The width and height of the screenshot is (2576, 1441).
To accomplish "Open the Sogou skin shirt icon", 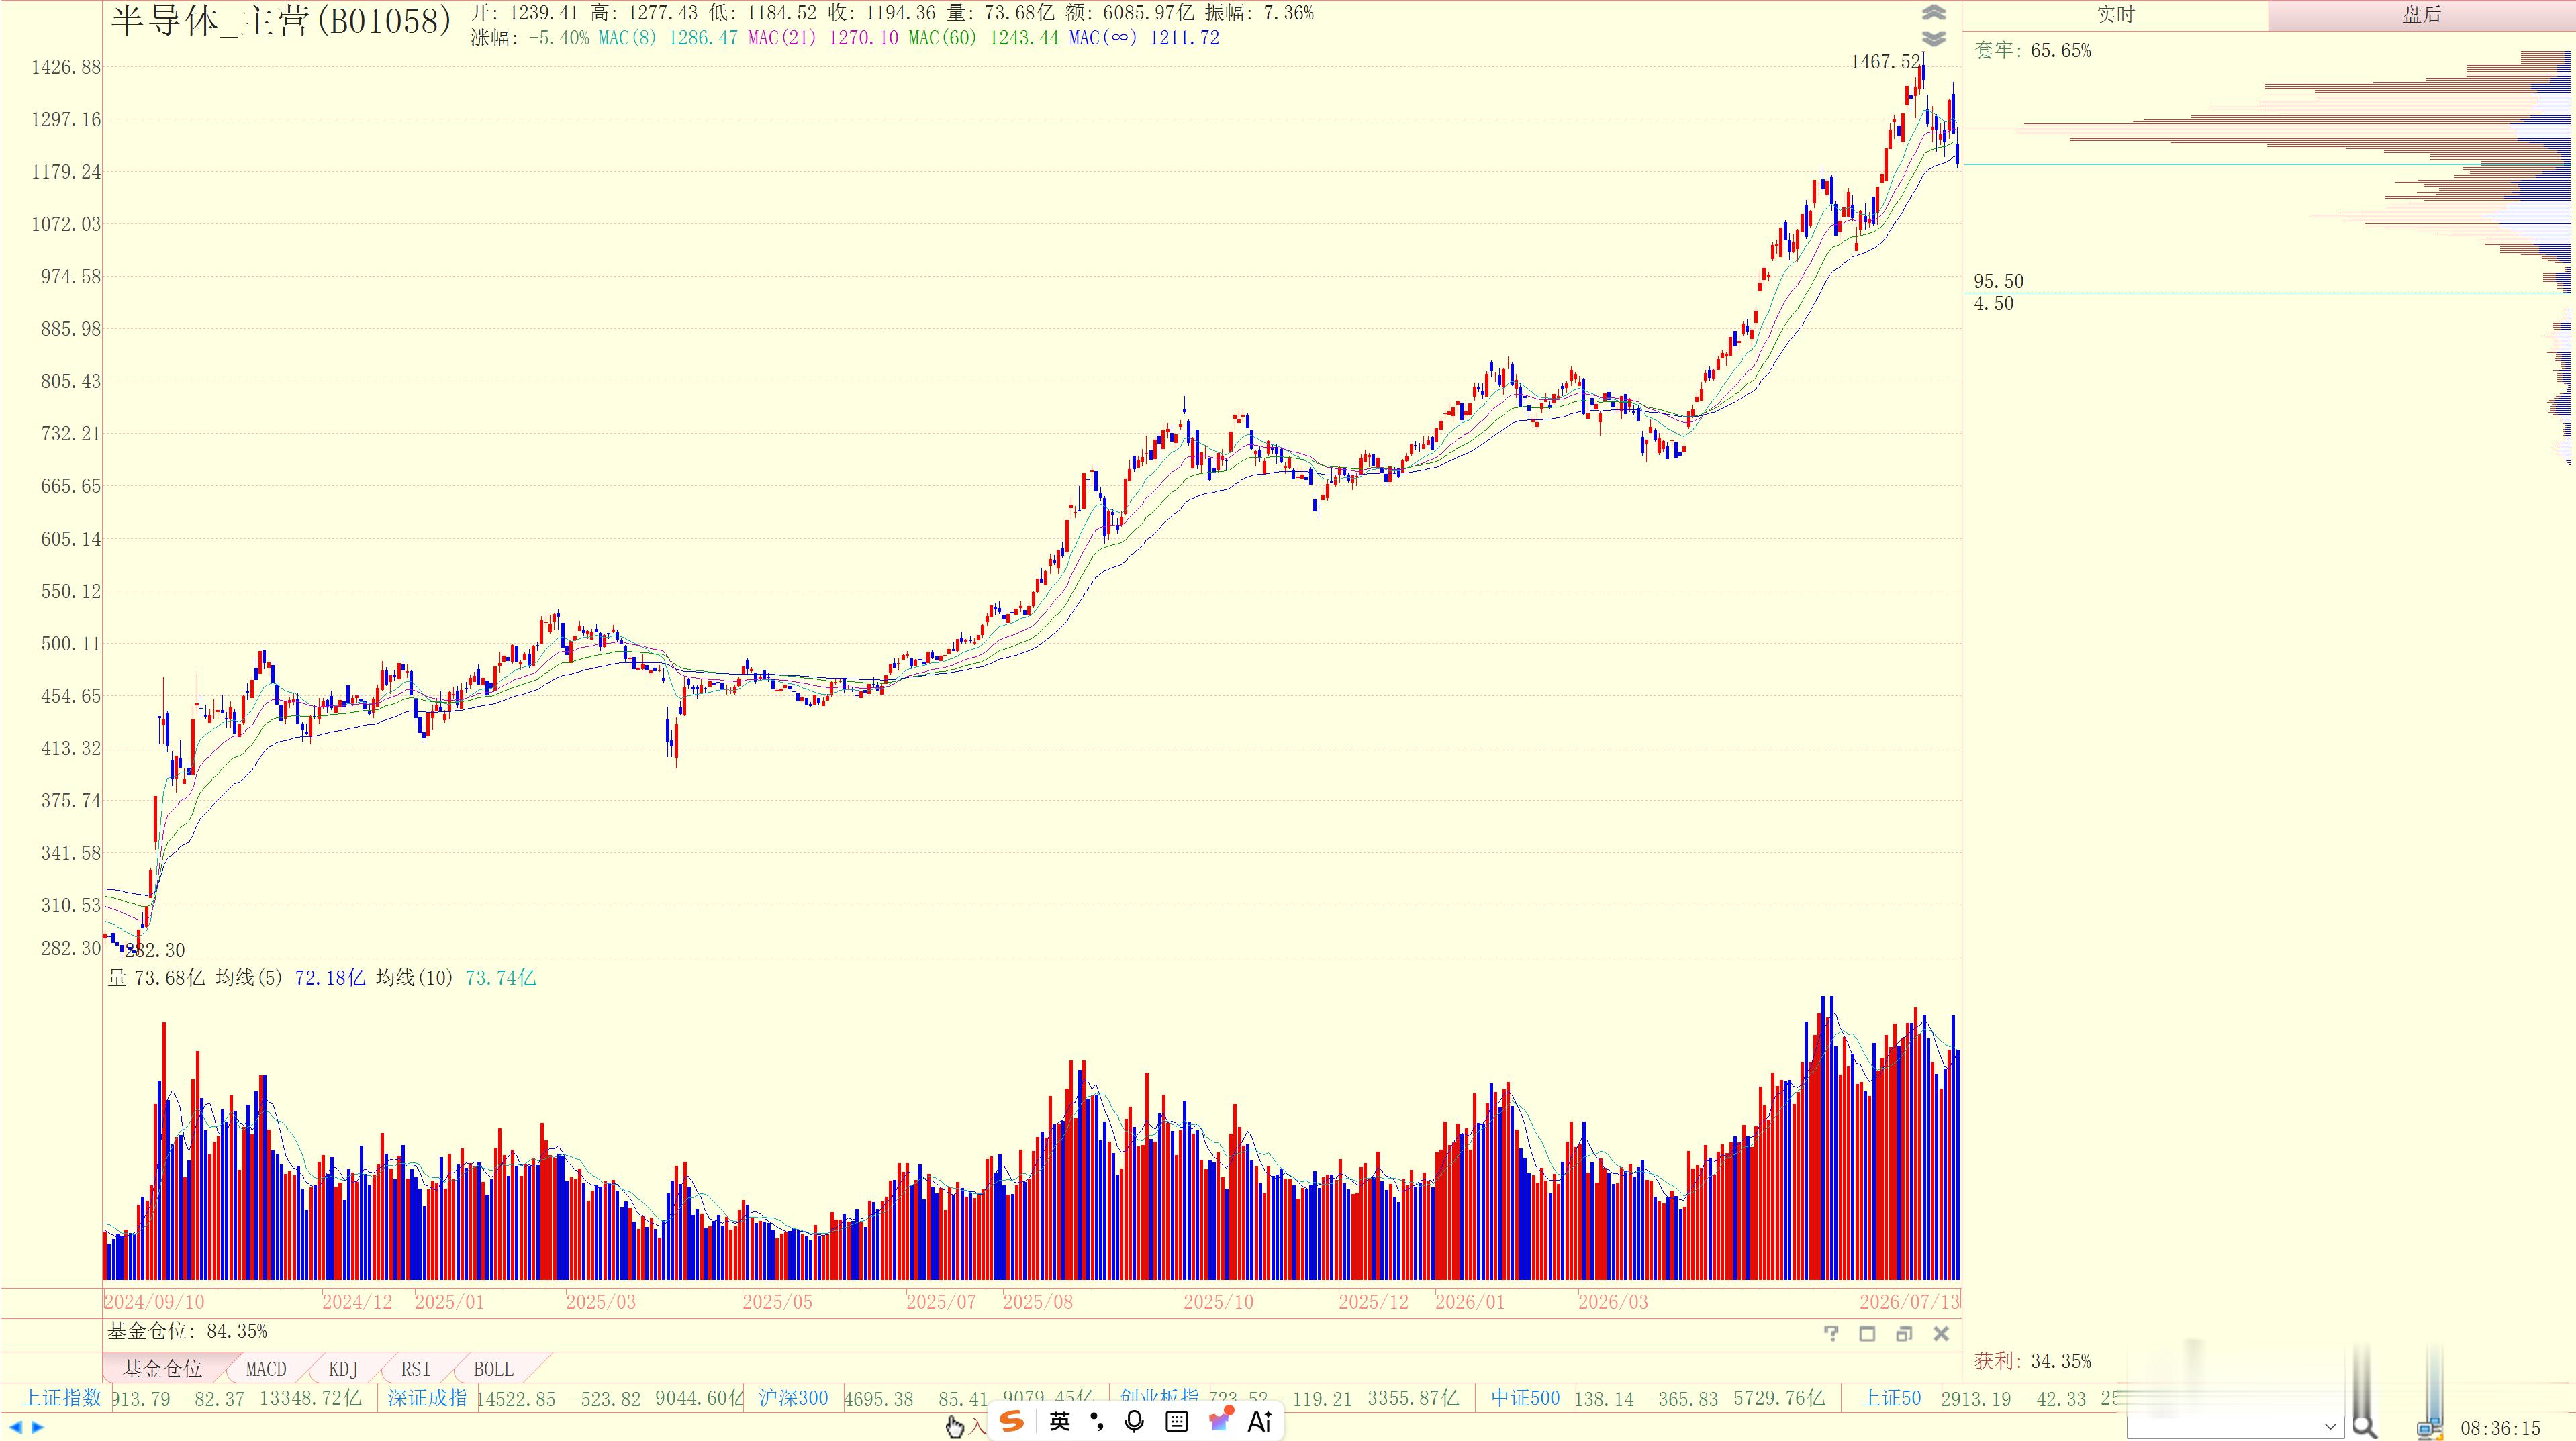I will (x=1220, y=1419).
